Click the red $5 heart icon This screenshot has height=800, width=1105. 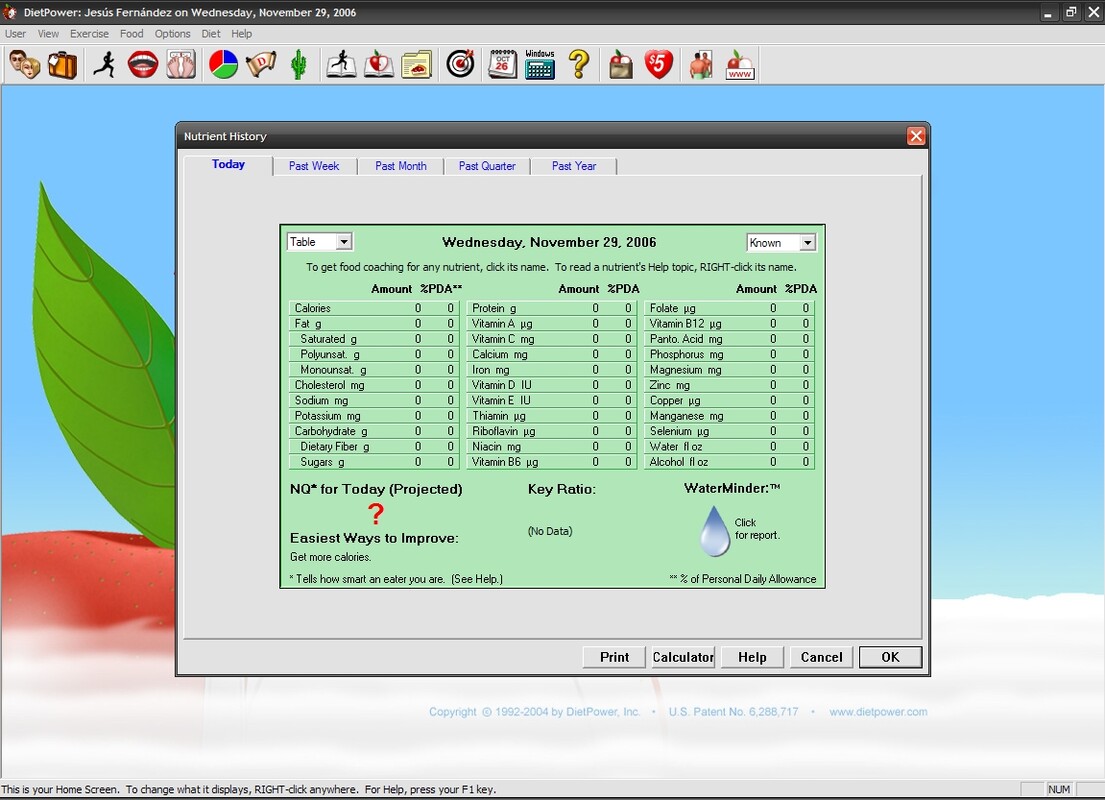(x=659, y=64)
